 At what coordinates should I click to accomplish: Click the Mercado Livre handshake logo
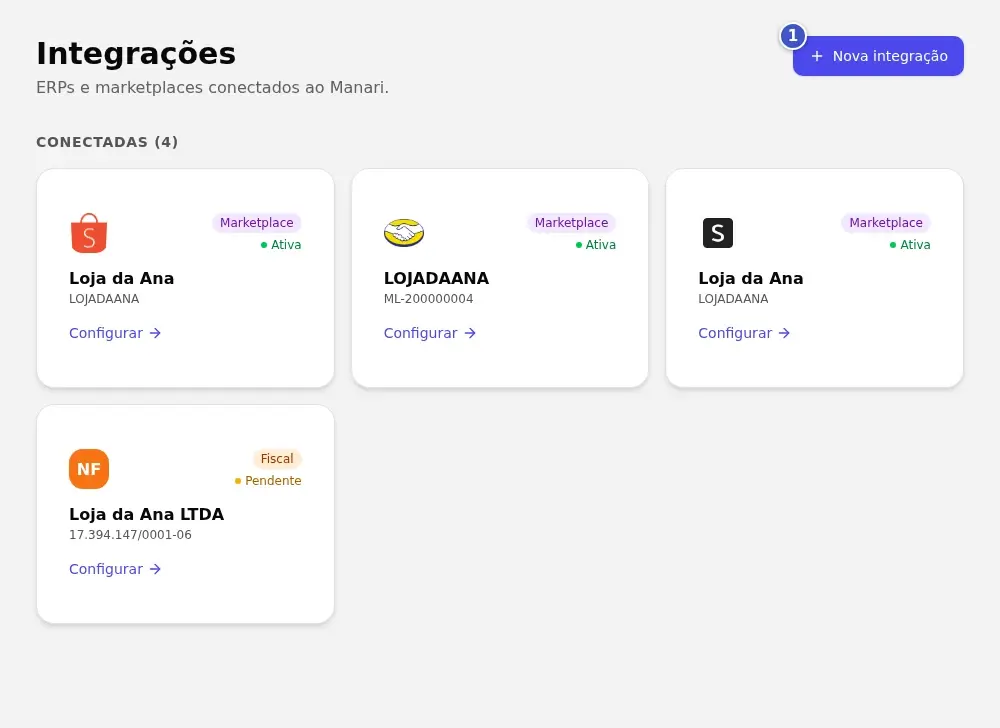pos(404,233)
